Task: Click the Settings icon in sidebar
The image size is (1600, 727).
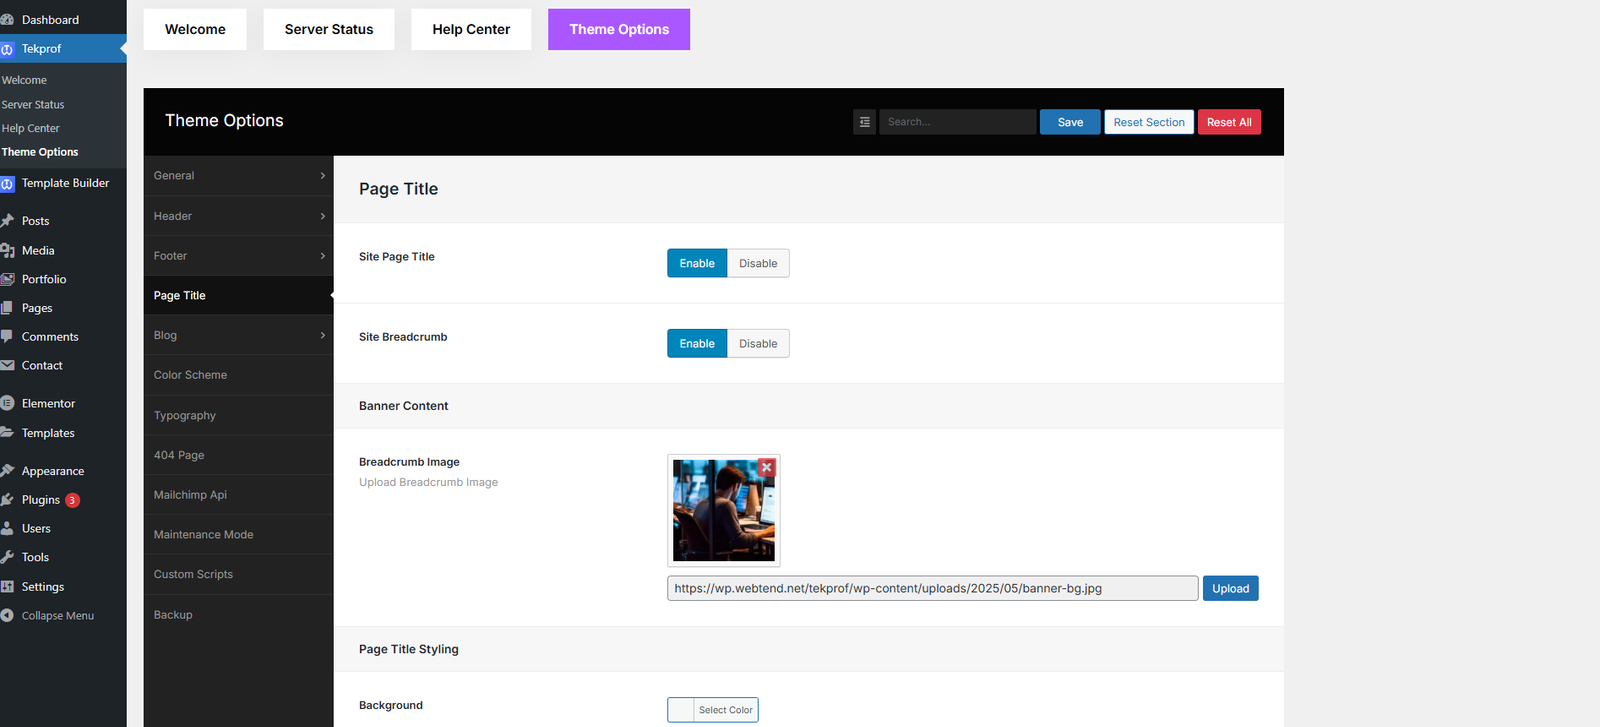Action: 7,587
